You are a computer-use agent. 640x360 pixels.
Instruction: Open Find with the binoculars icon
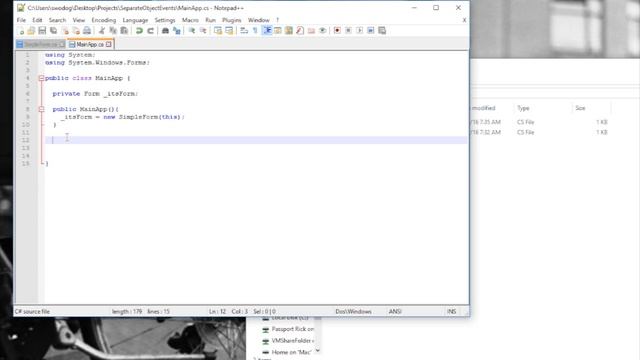(x=165, y=31)
